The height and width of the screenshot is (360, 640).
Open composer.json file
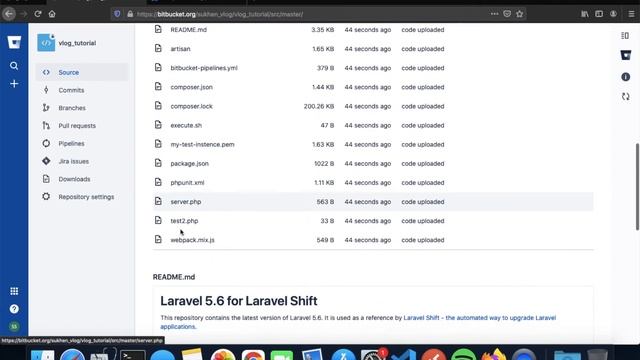[x=191, y=87]
